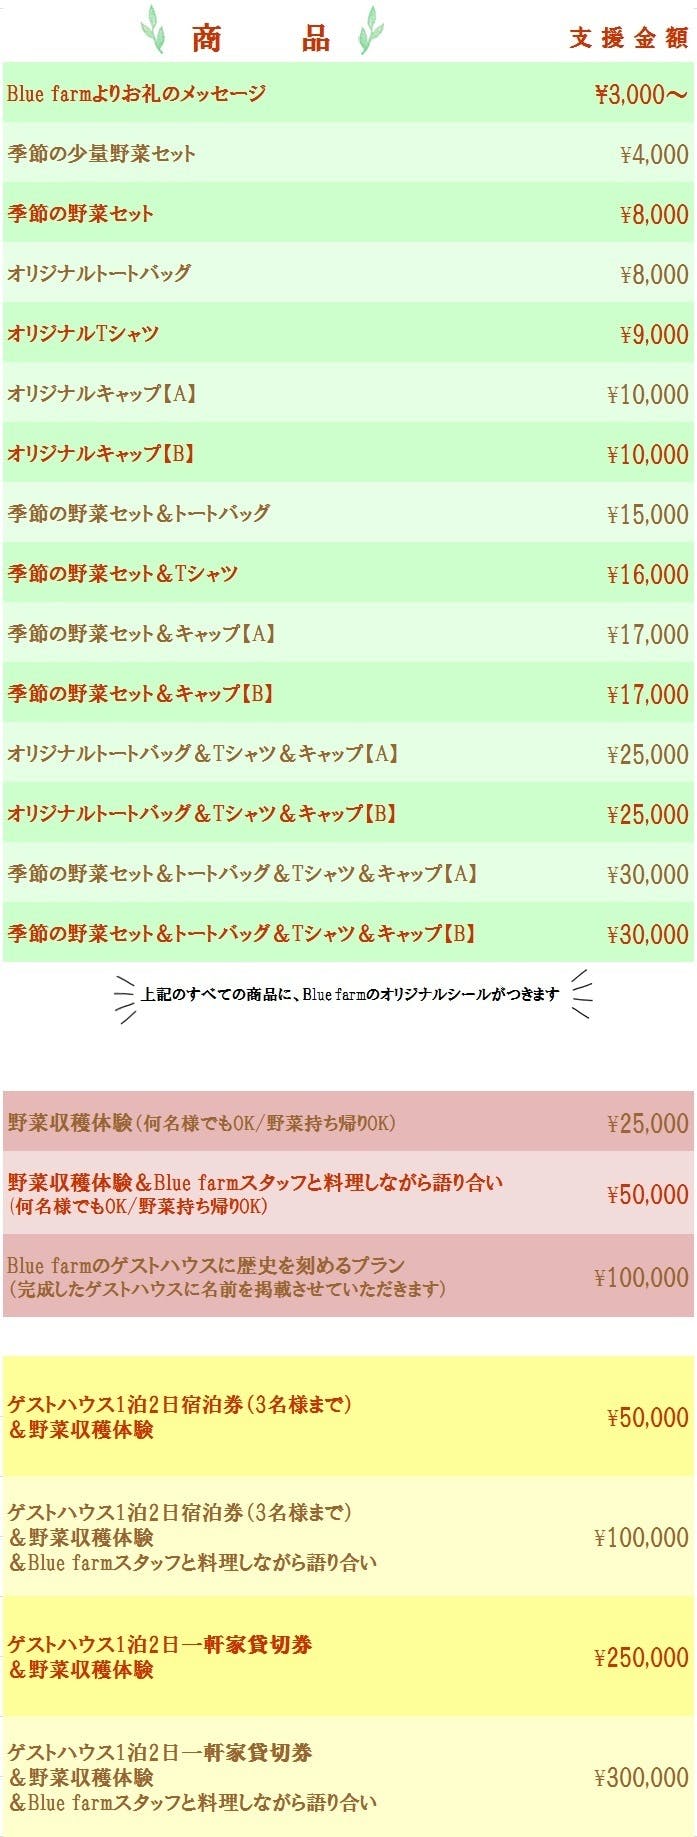Click the left leaf icon beside 商品
The width and height of the screenshot is (697, 1837).
point(153,30)
